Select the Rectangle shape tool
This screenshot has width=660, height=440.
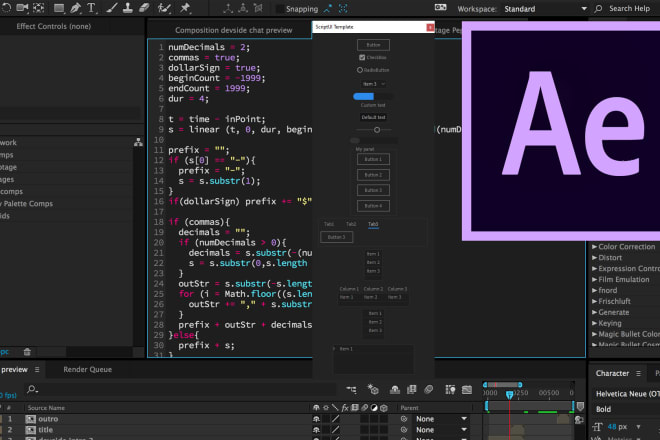coord(59,8)
